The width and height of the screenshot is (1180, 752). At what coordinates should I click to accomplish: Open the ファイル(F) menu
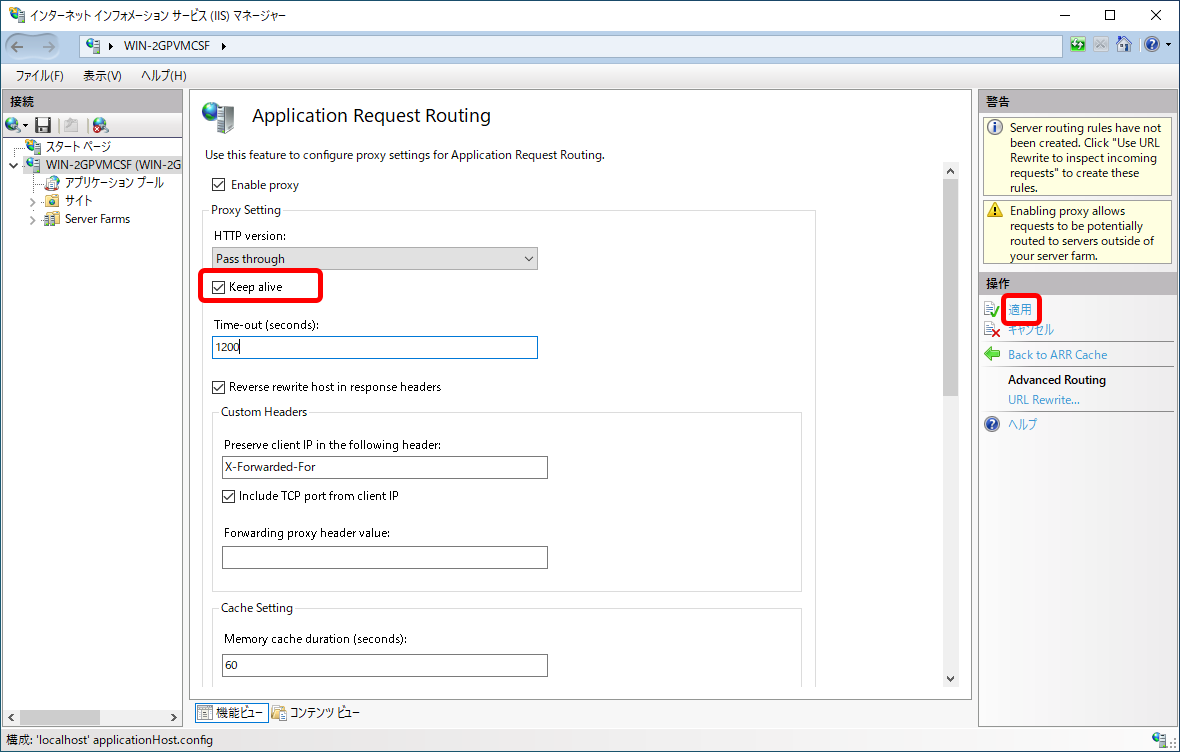coord(39,76)
